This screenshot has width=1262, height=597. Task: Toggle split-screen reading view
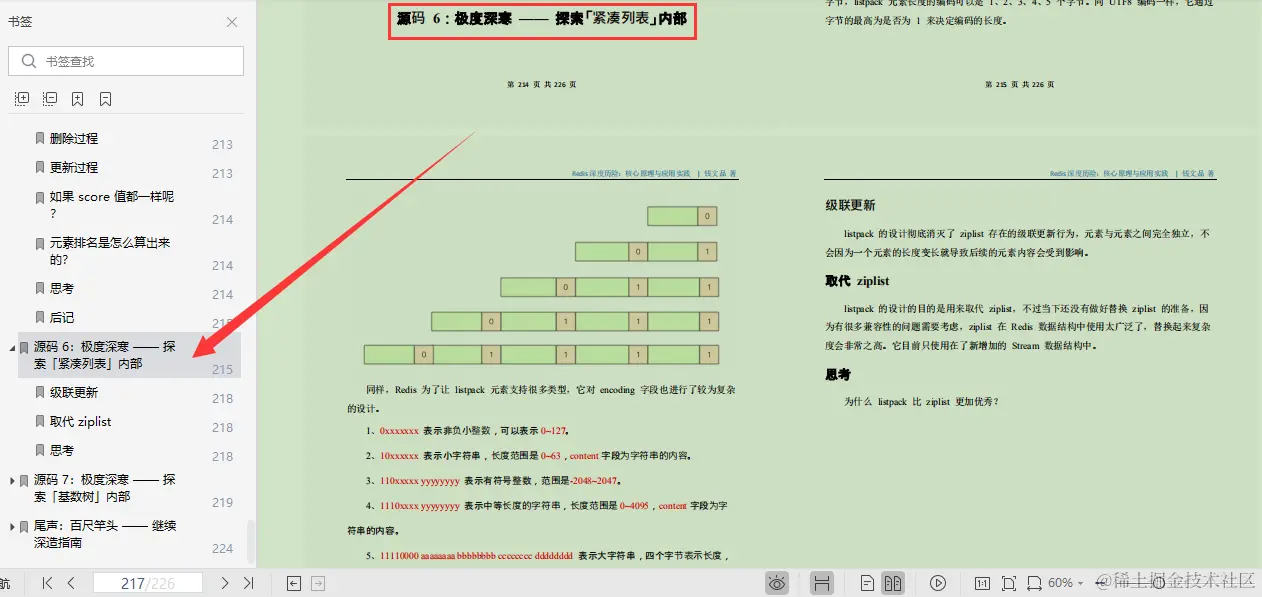pos(823,582)
